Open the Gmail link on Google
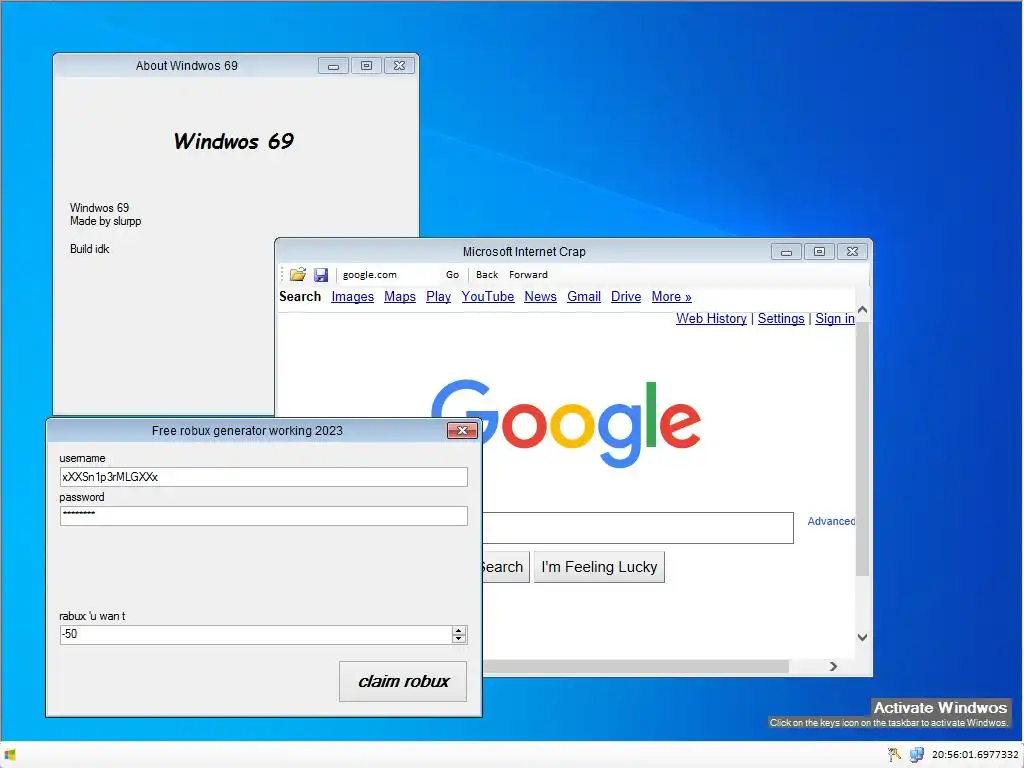The height and width of the screenshot is (768, 1024). pos(584,296)
